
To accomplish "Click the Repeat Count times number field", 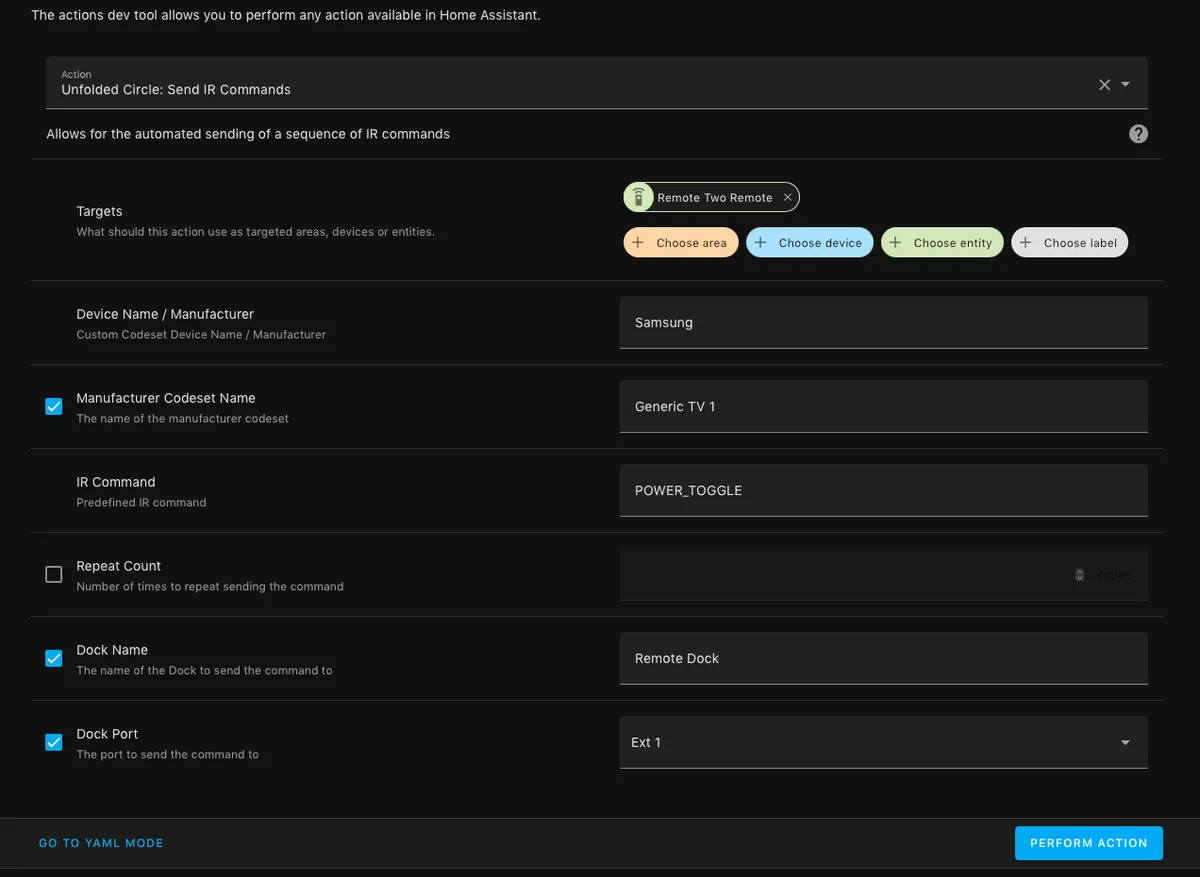I will click(x=884, y=574).
